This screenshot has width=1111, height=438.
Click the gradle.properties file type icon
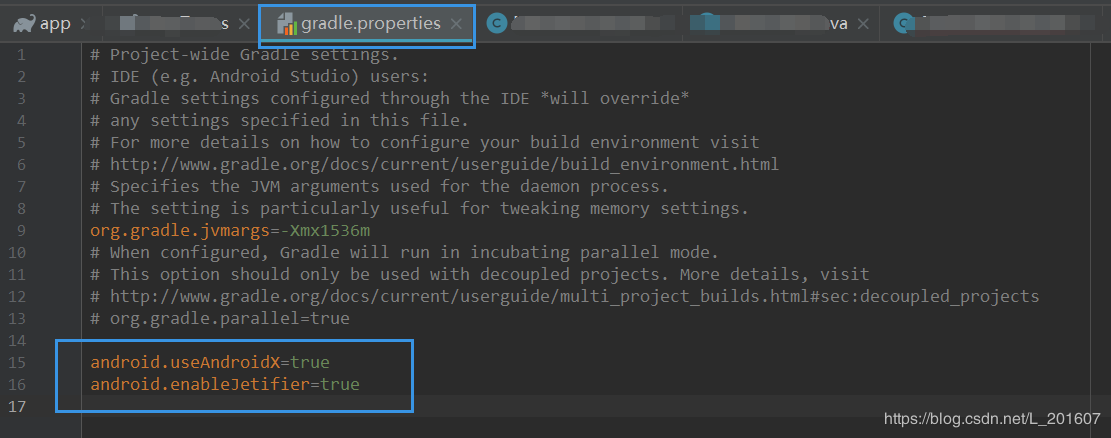[287, 24]
